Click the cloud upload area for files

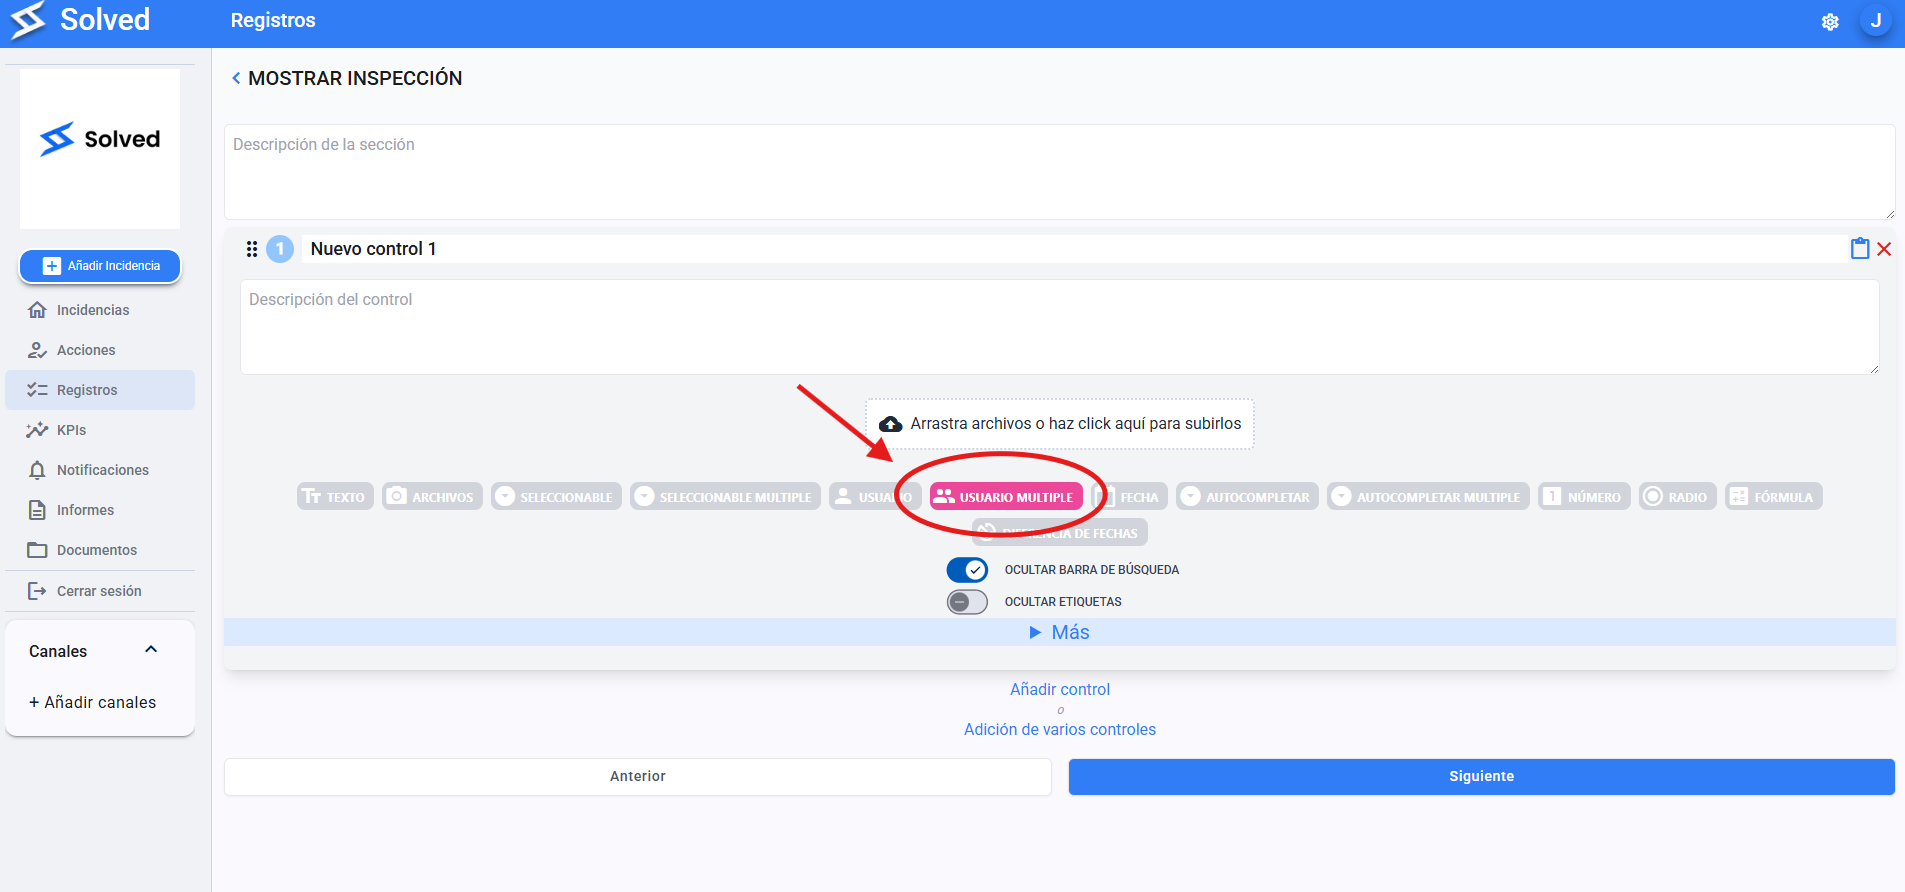[x=1060, y=424]
